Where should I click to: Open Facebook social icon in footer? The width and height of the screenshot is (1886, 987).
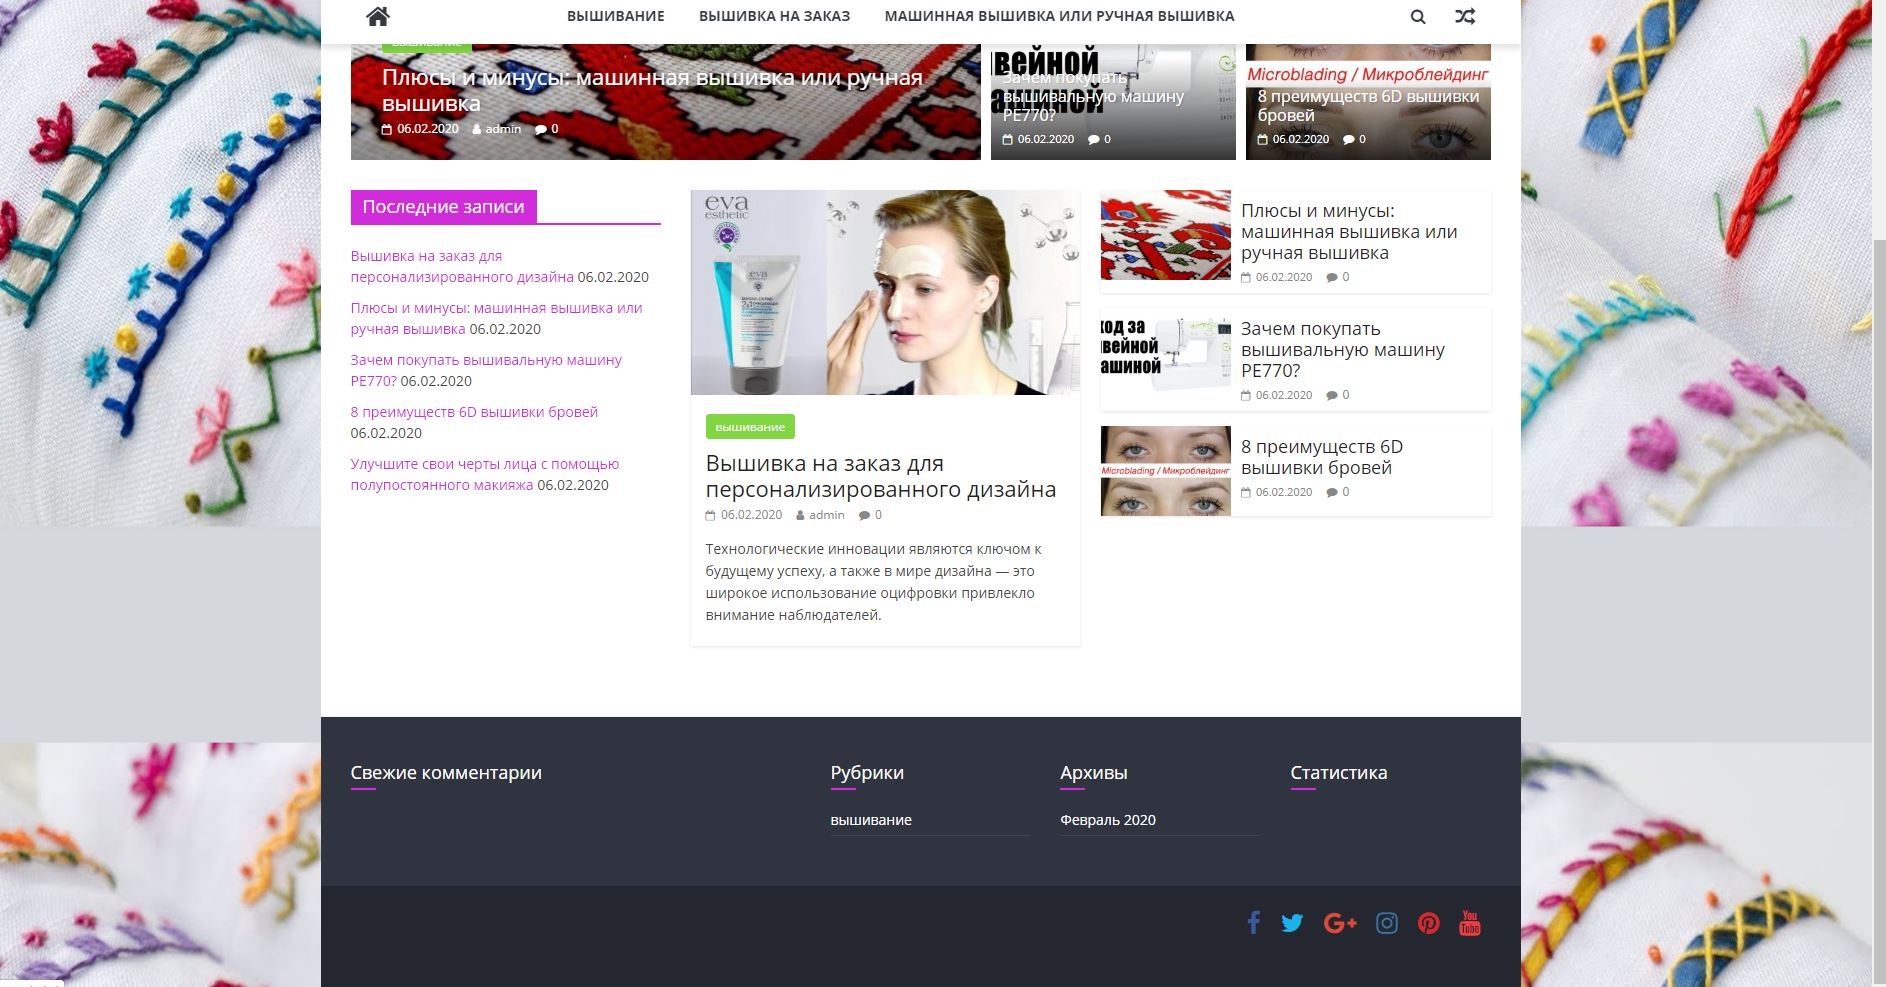point(1253,922)
